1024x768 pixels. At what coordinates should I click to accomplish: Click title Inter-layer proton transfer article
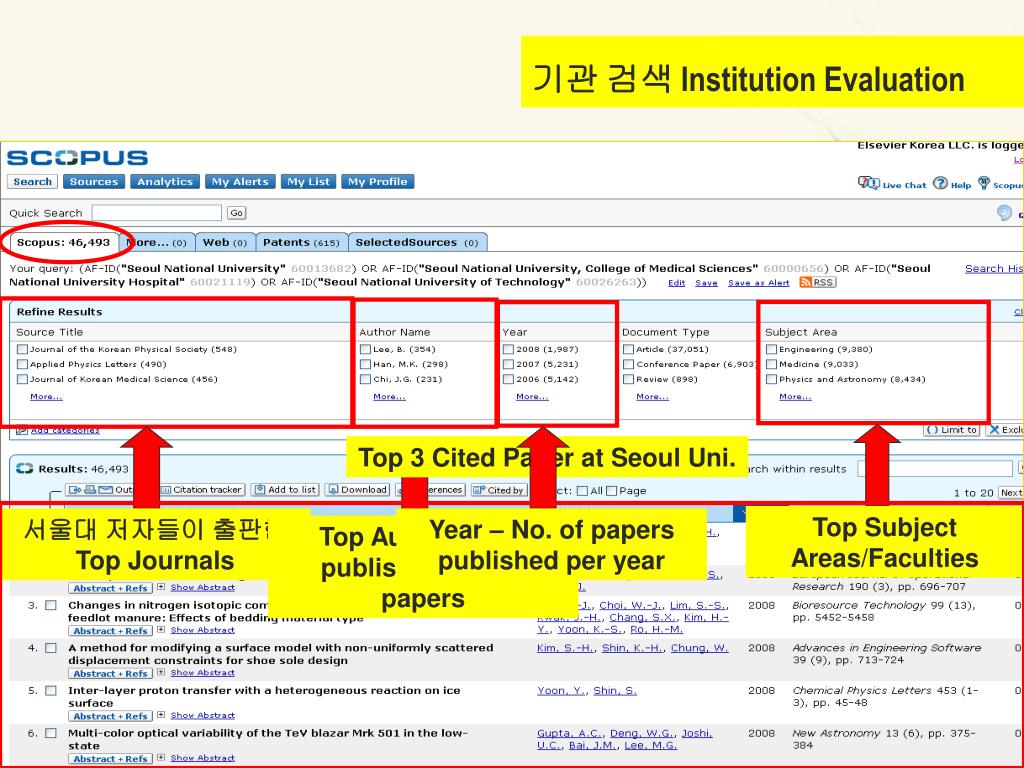tap(264, 697)
